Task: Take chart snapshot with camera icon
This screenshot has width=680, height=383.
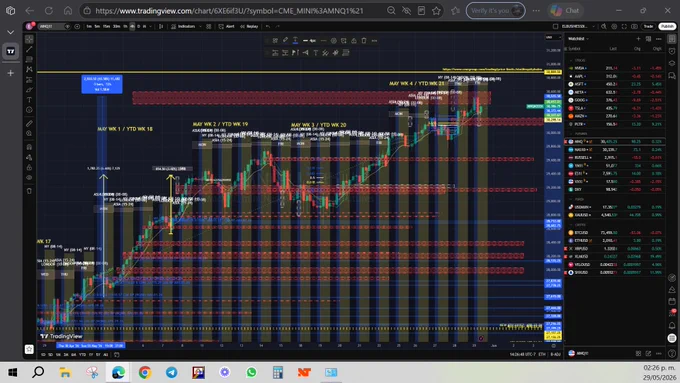Action: pos(634,26)
